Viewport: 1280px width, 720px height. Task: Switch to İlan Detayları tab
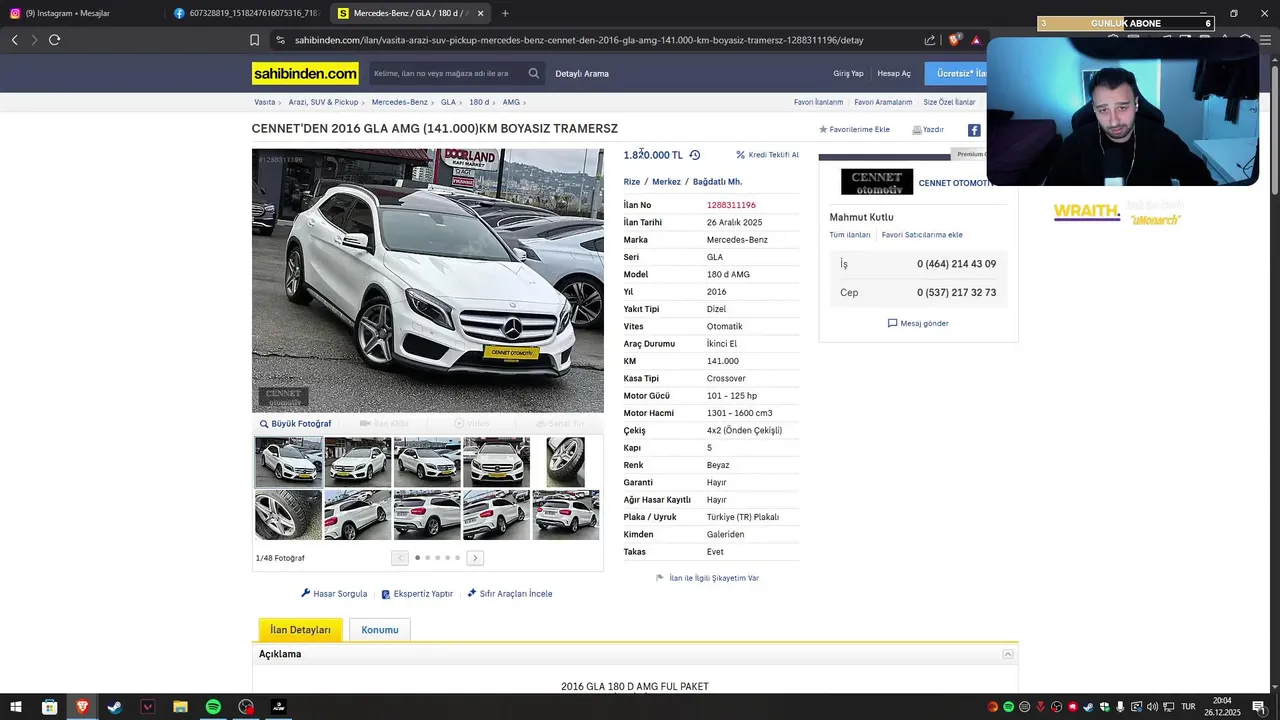point(300,630)
